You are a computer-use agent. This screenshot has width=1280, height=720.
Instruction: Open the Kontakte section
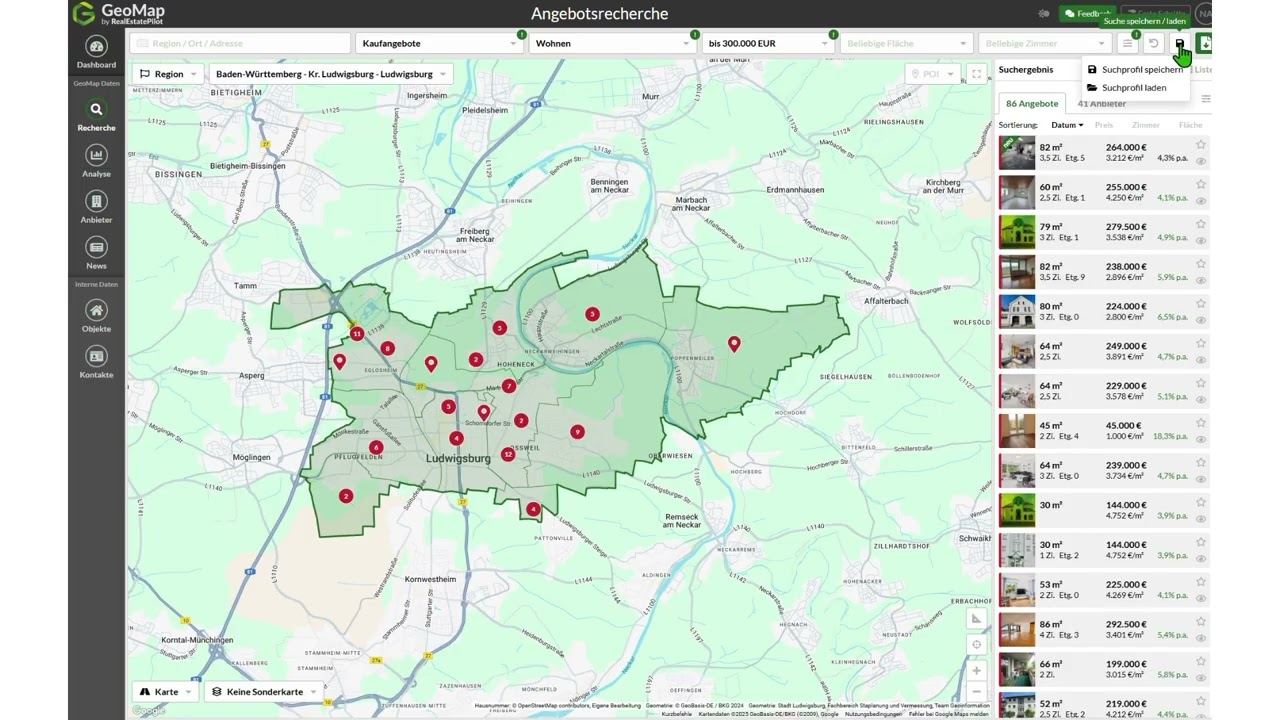tap(96, 362)
